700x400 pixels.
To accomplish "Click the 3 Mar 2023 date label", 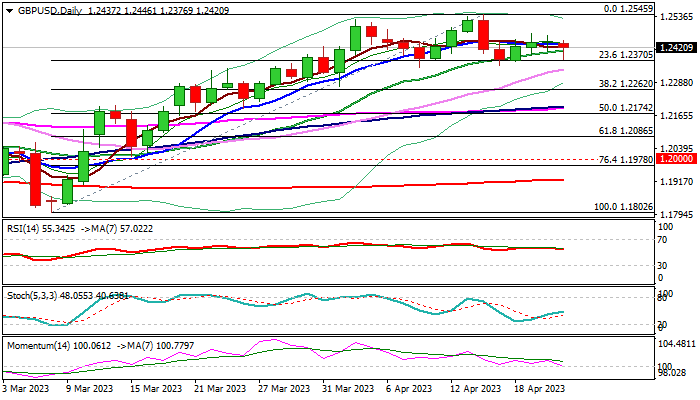I will pos(26,389).
